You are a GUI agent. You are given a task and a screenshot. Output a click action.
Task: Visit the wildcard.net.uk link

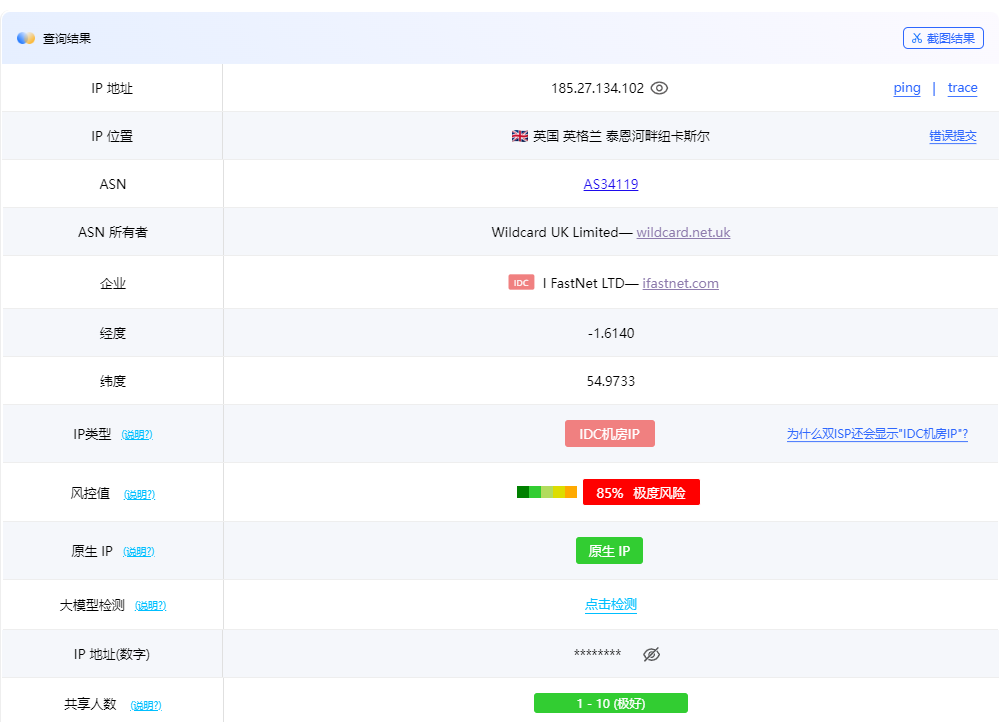pyautogui.click(x=683, y=232)
